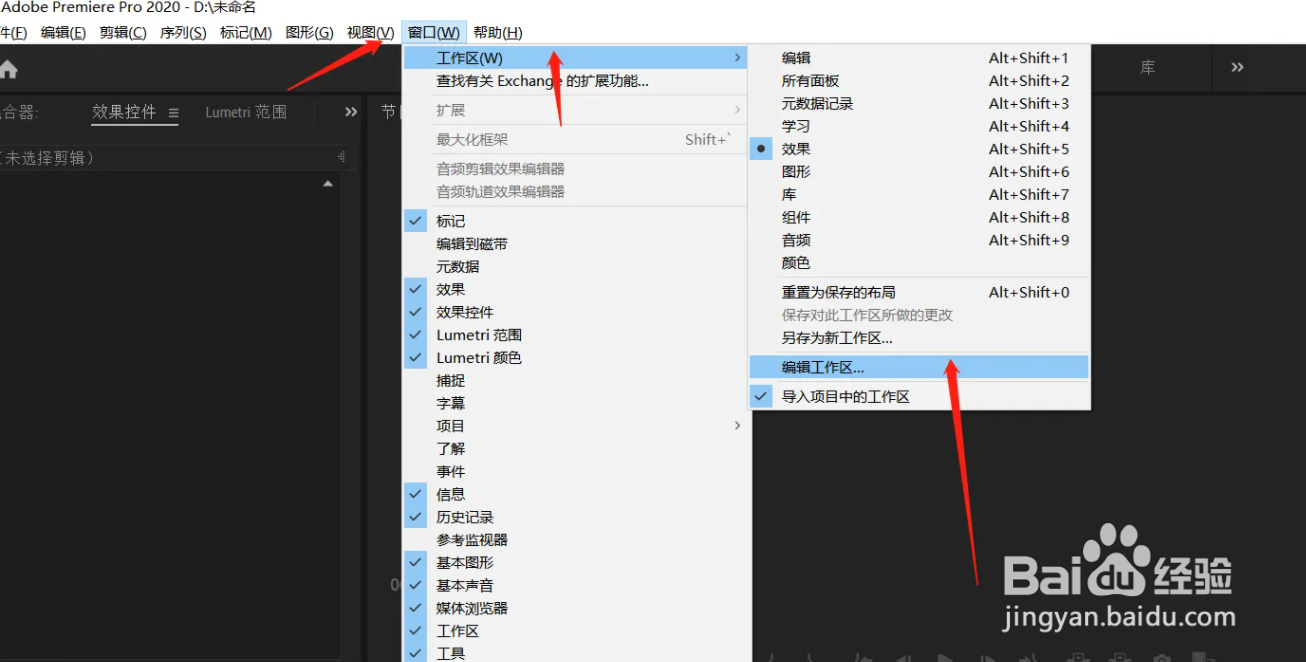Enable the 字幕 panel checkbox
Screen dimensions: 1306x662
[x=451, y=402]
